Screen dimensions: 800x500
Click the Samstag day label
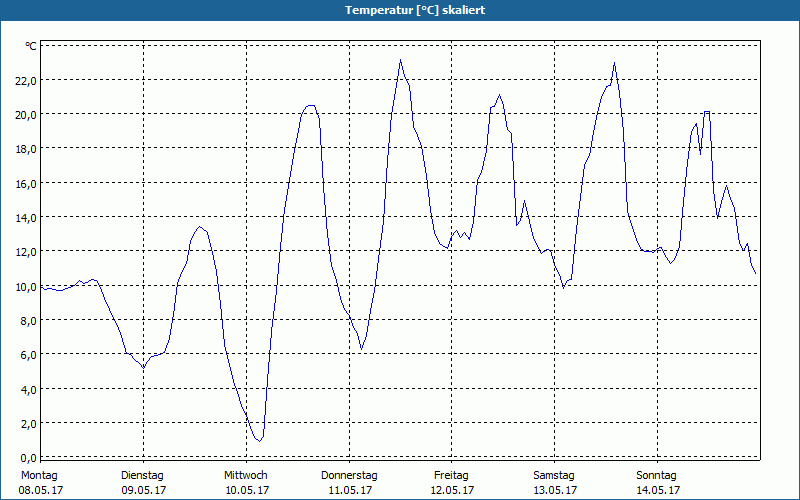pos(554,476)
